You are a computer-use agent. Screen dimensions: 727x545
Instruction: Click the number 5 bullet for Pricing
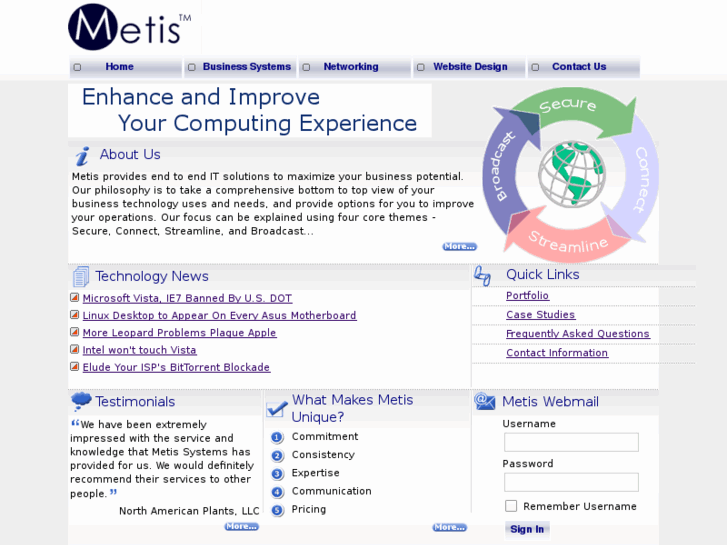click(x=277, y=510)
